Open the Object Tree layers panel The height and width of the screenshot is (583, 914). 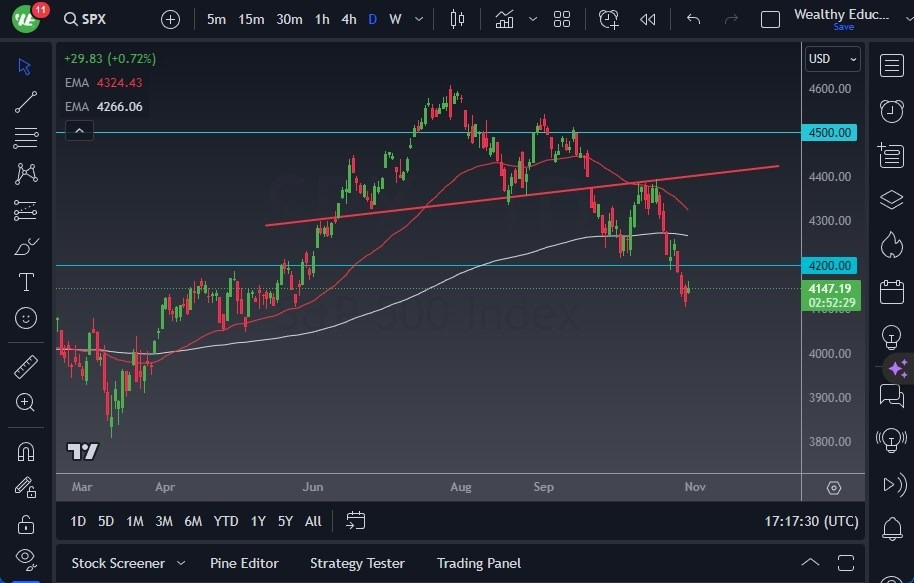click(891, 199)
